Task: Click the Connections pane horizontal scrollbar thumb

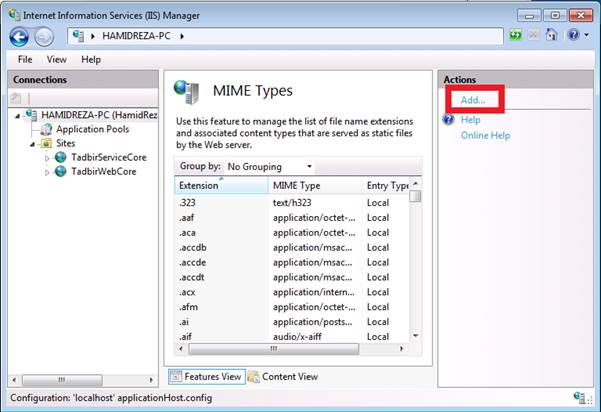Action: [62, 380]
